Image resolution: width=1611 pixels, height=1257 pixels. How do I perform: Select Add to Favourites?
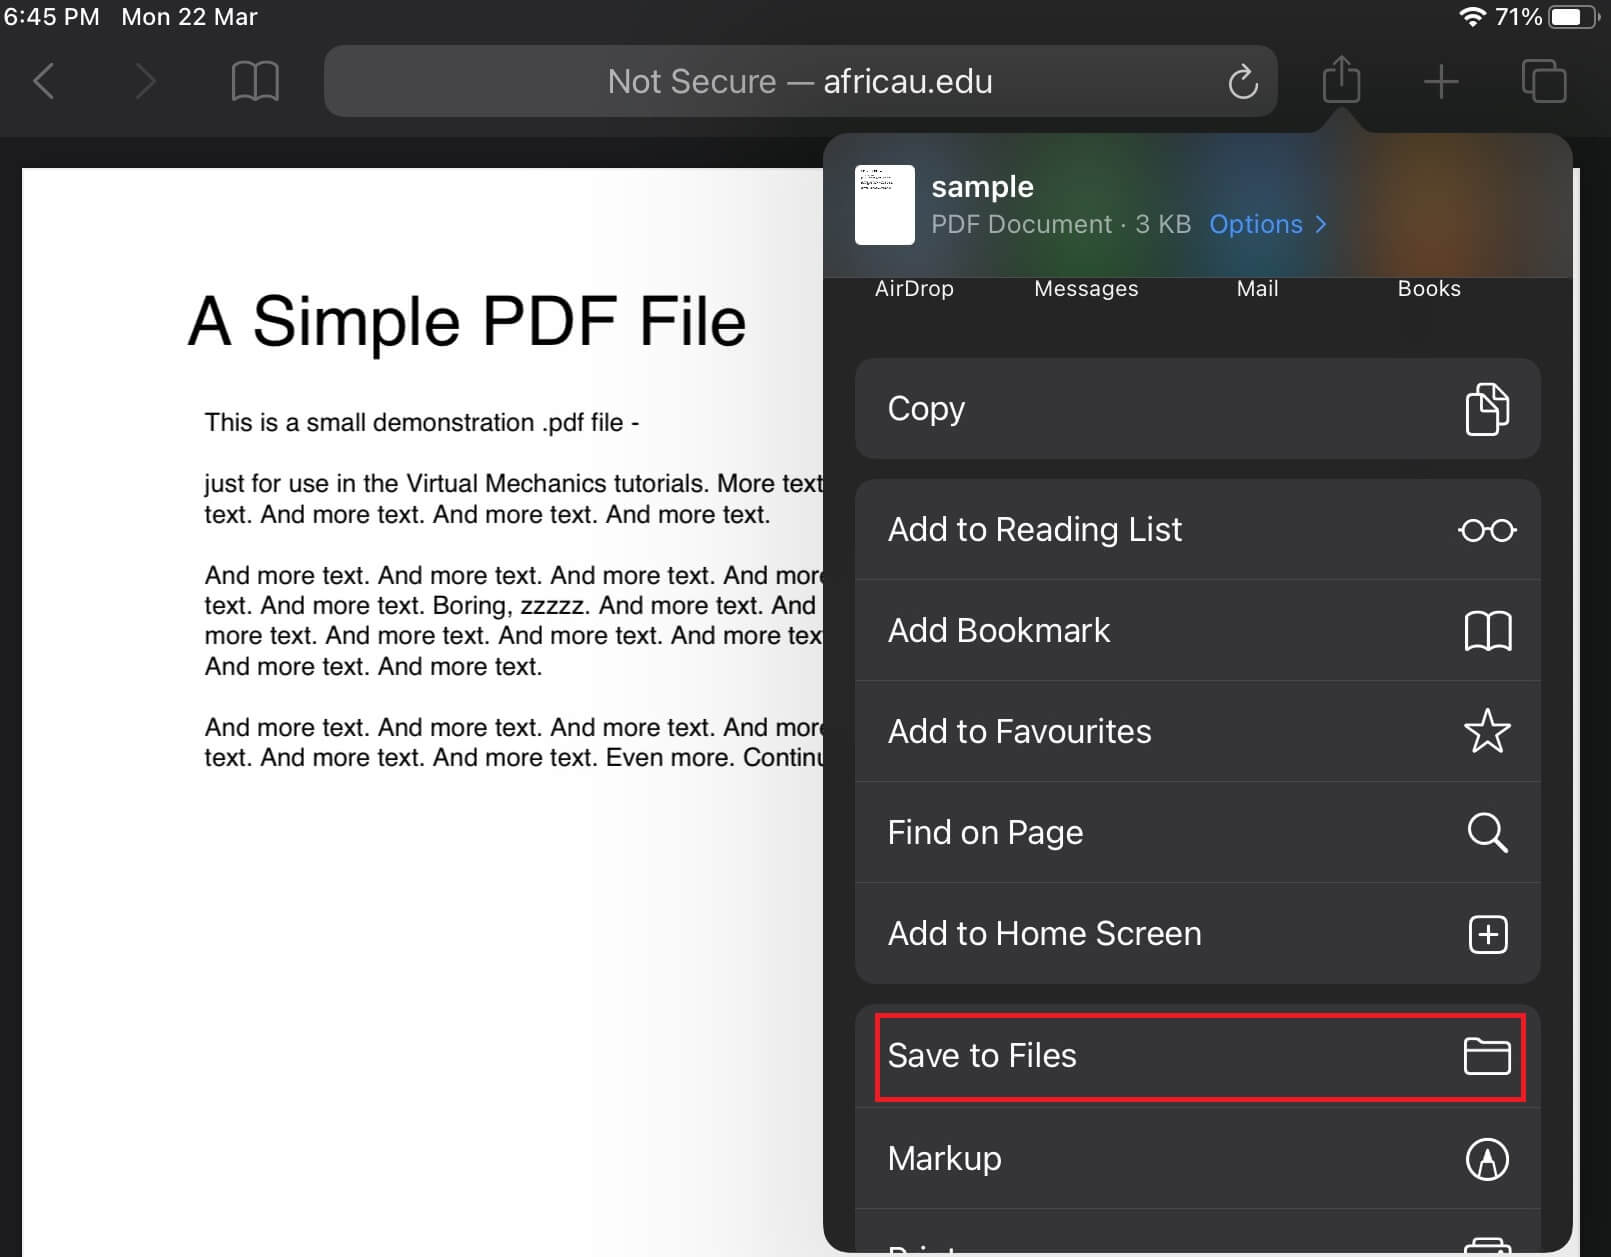[x=1197, y=731]
